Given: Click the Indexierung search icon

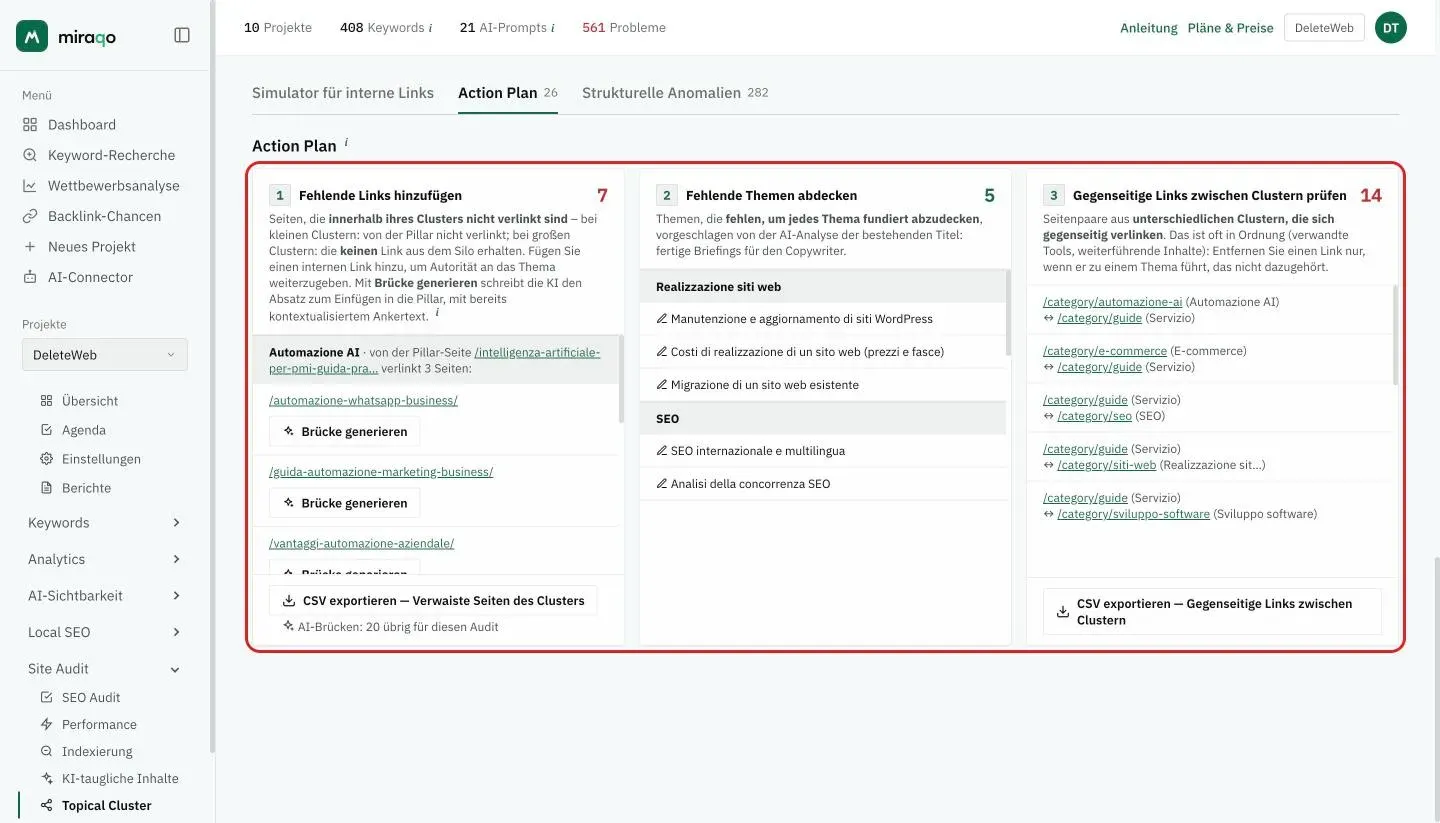Looking at the screenshot, I should click(x=46, y=751).
